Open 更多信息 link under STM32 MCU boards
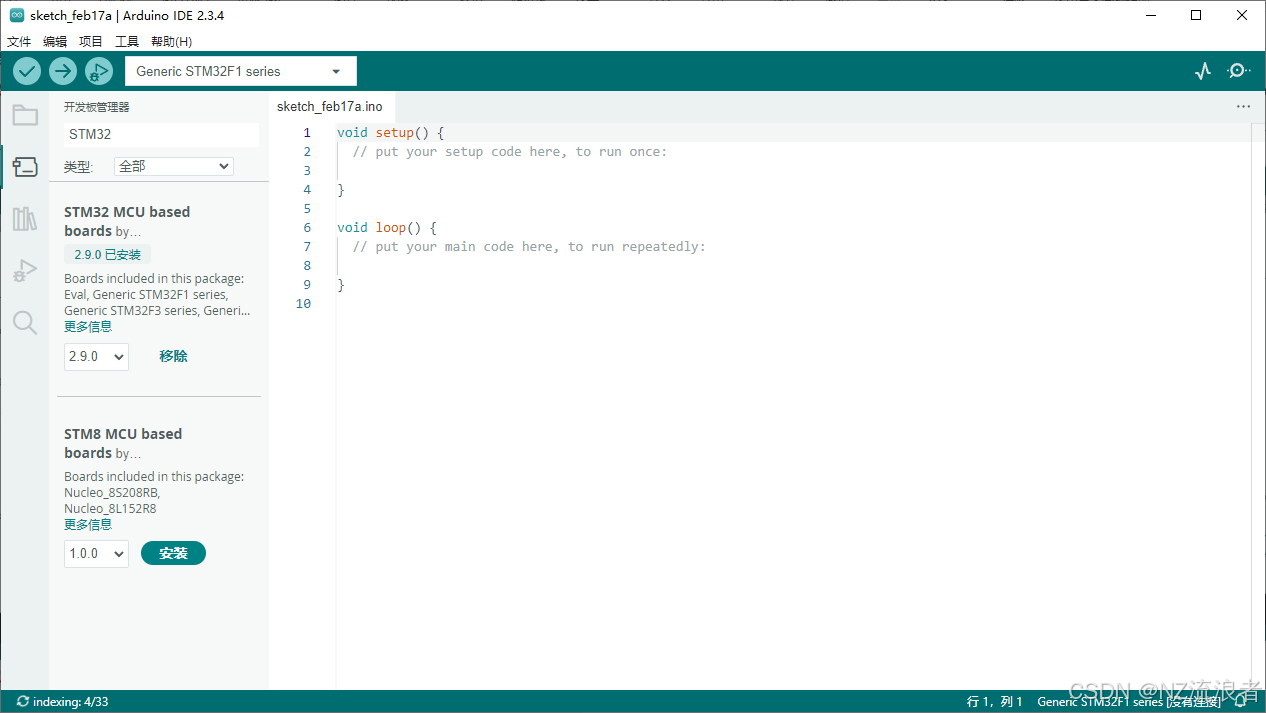The width and height of the screenshot is (1266, 713). tap(88, 326)
